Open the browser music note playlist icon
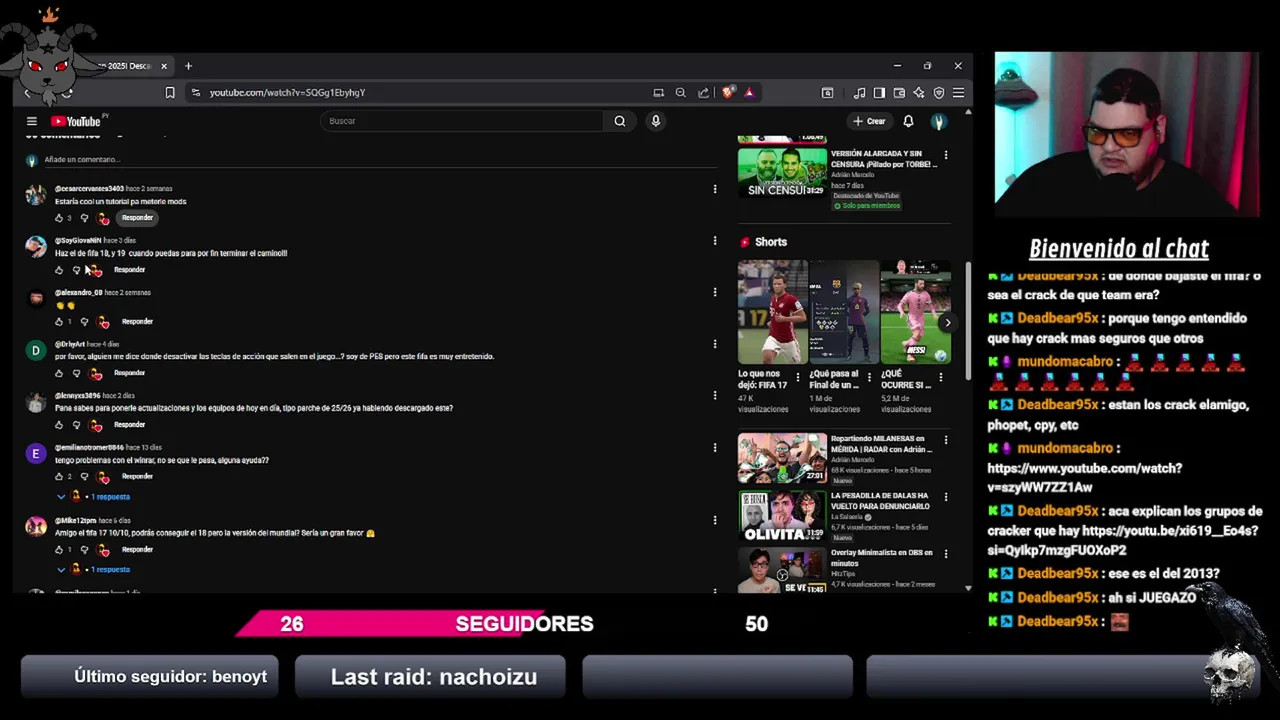This screenshot has width=1280, height=720. coord(860,92)
